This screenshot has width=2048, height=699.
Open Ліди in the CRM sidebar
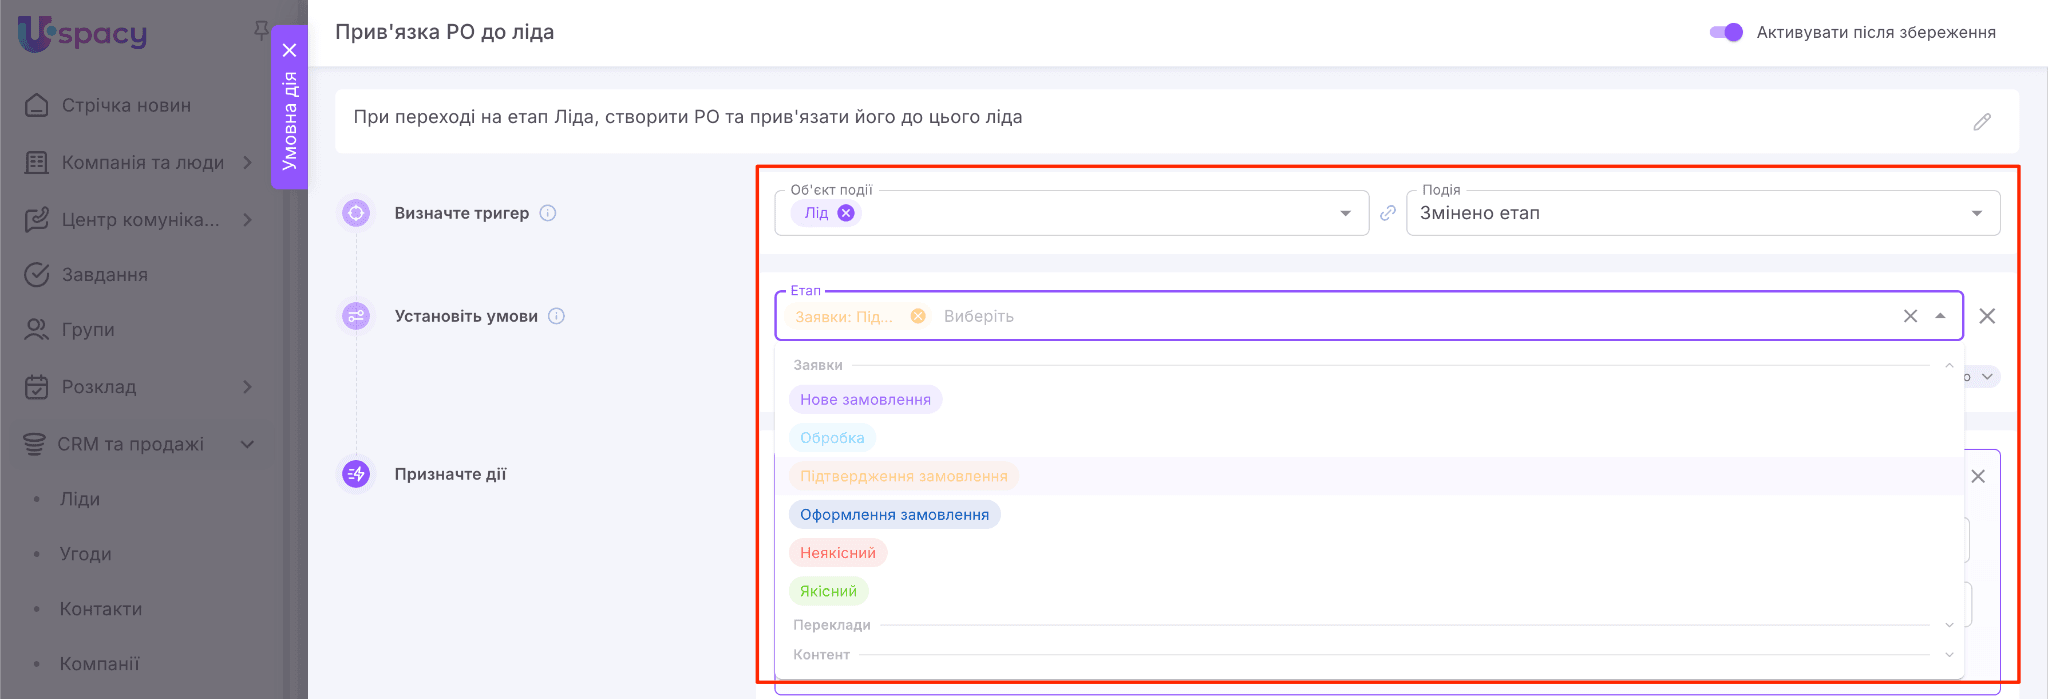coord(80,499)
